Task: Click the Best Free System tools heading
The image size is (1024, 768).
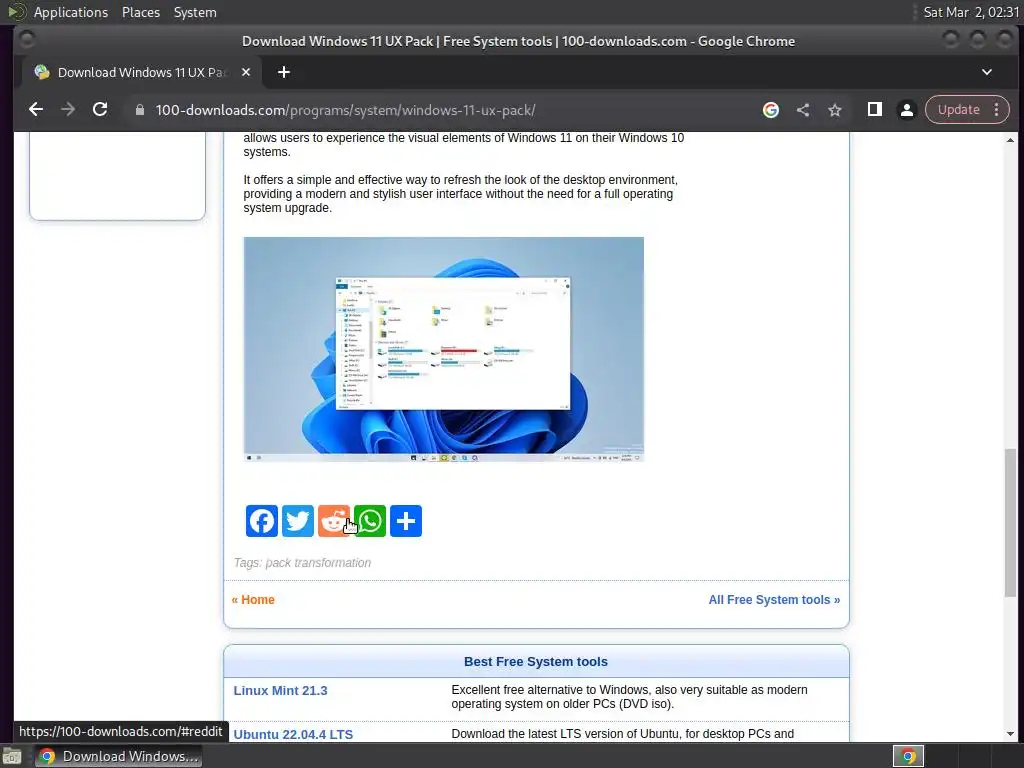Action: click(536, 662)
